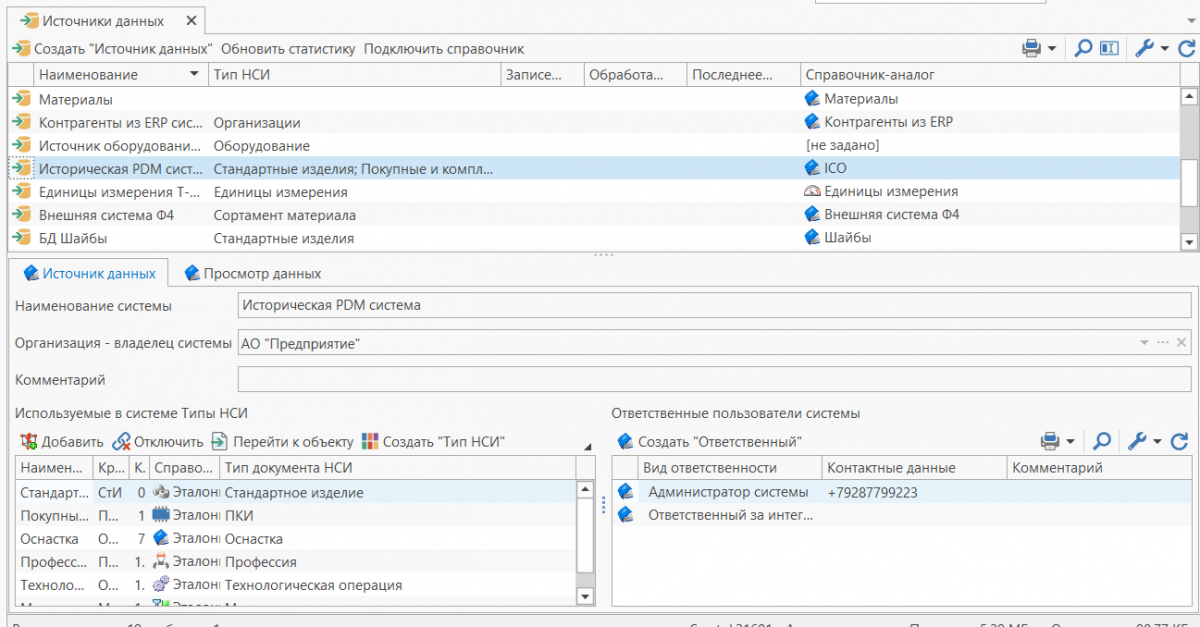Screen dimensions: 1200x627
Task: Click Подключить справочник
Action: tap(444, 49)
